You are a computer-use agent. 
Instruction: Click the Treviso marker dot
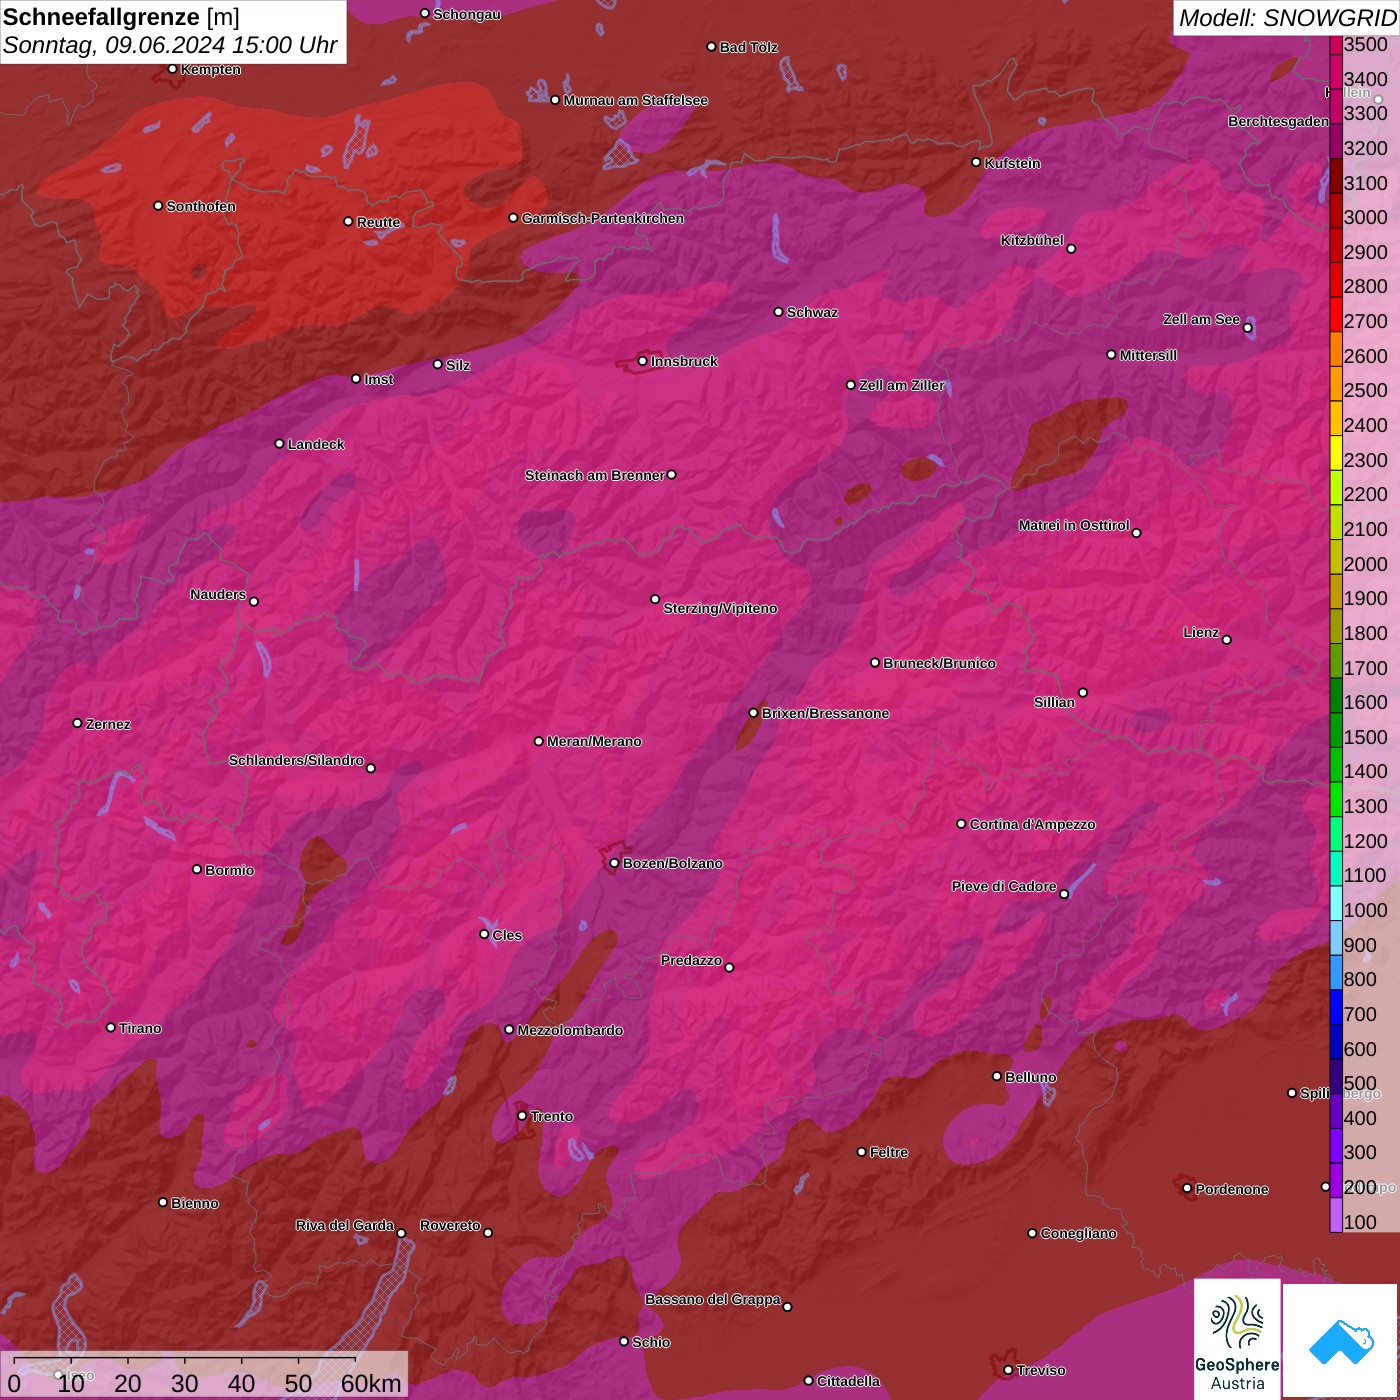click(1008, 1370)
